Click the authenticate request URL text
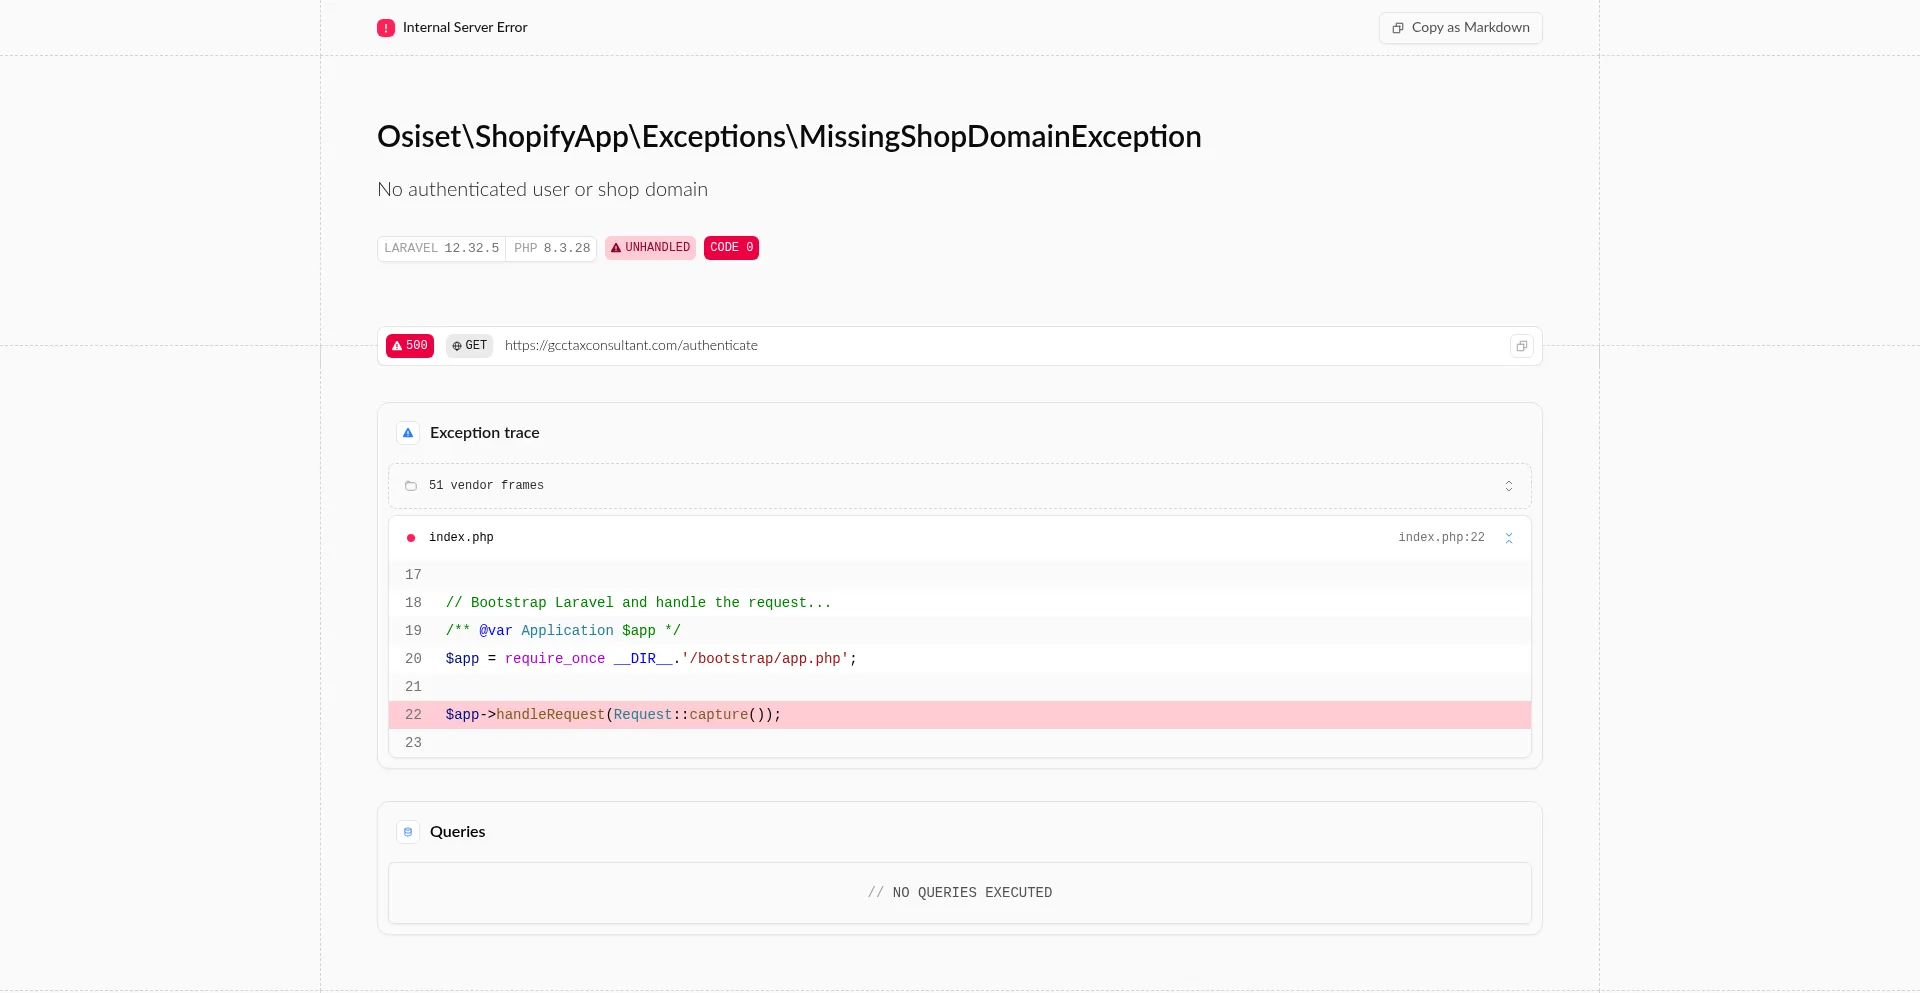Screen dimensions: 1920x993 click(631, 346)
